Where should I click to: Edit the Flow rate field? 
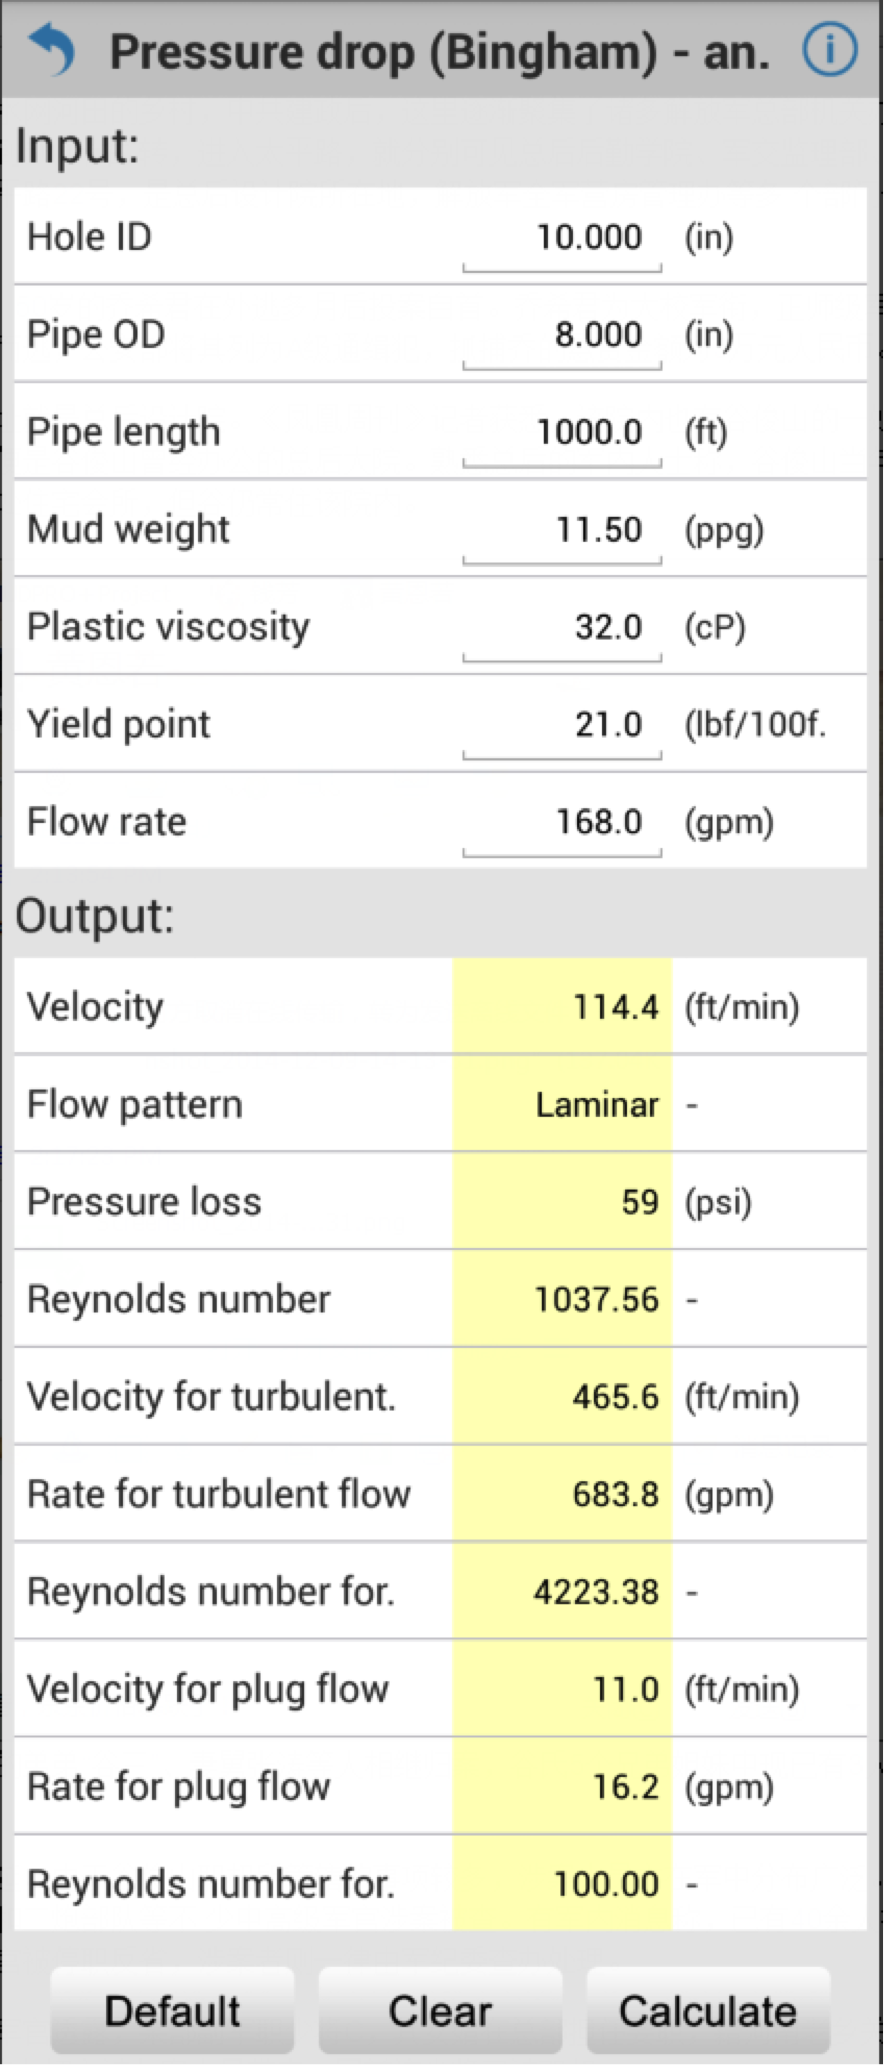[x=562, y=823]
